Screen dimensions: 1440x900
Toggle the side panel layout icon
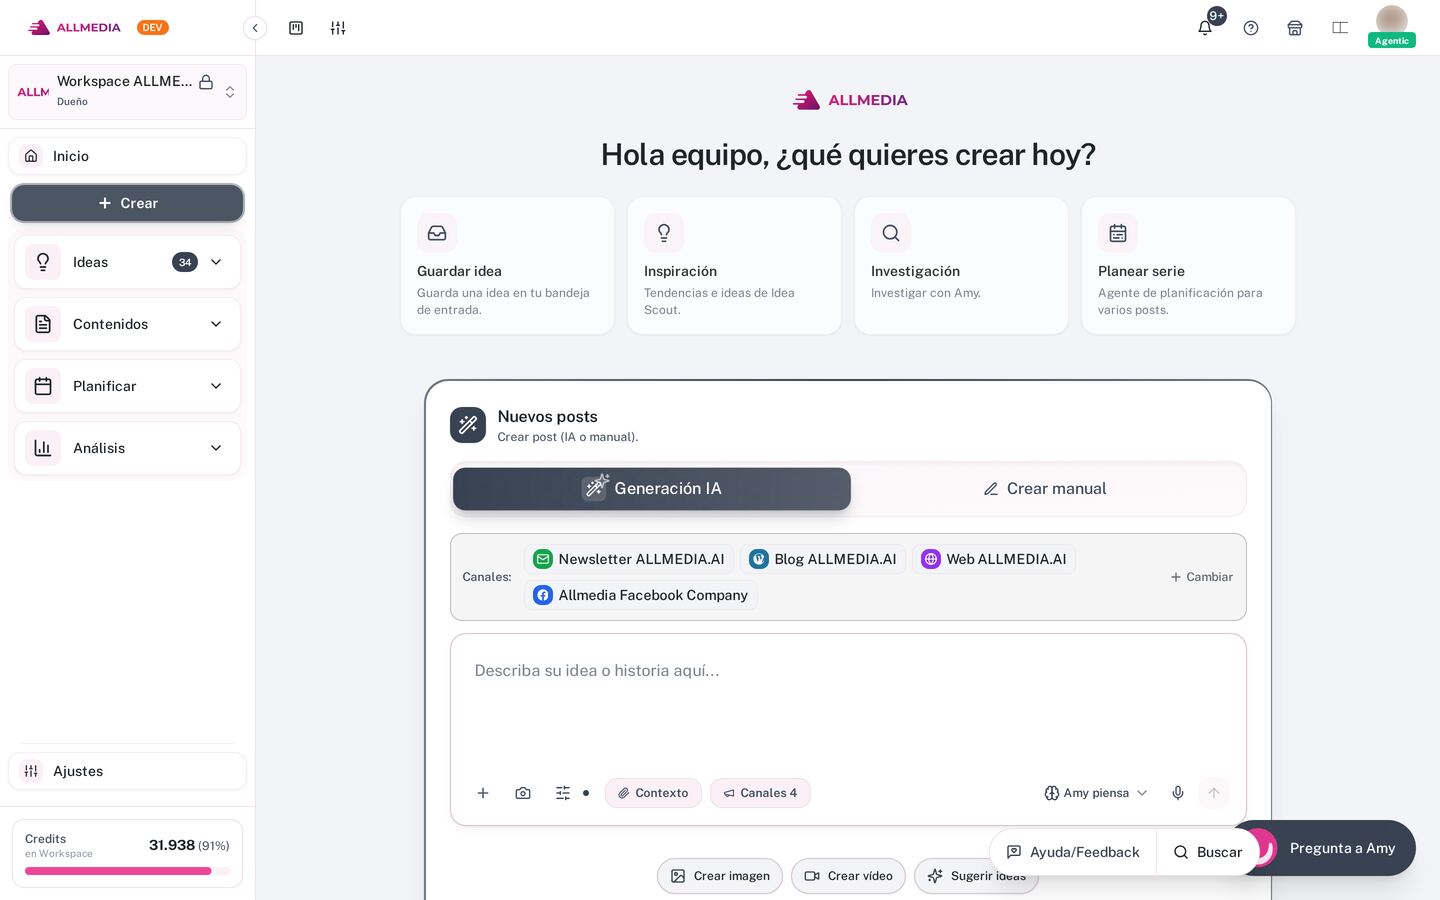(x=1340, y=28)
